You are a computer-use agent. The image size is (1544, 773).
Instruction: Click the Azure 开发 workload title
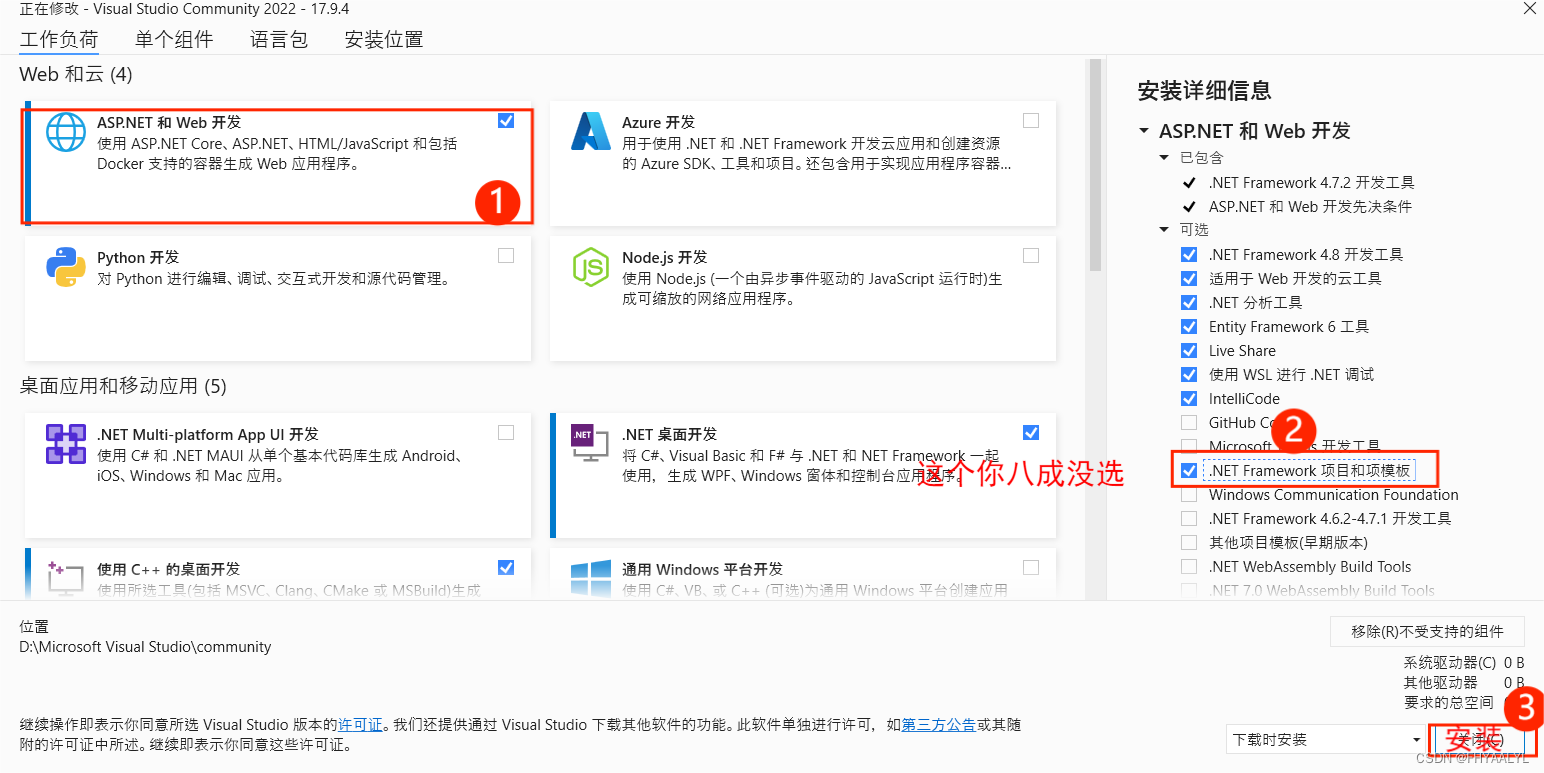[x=658, y=122]
